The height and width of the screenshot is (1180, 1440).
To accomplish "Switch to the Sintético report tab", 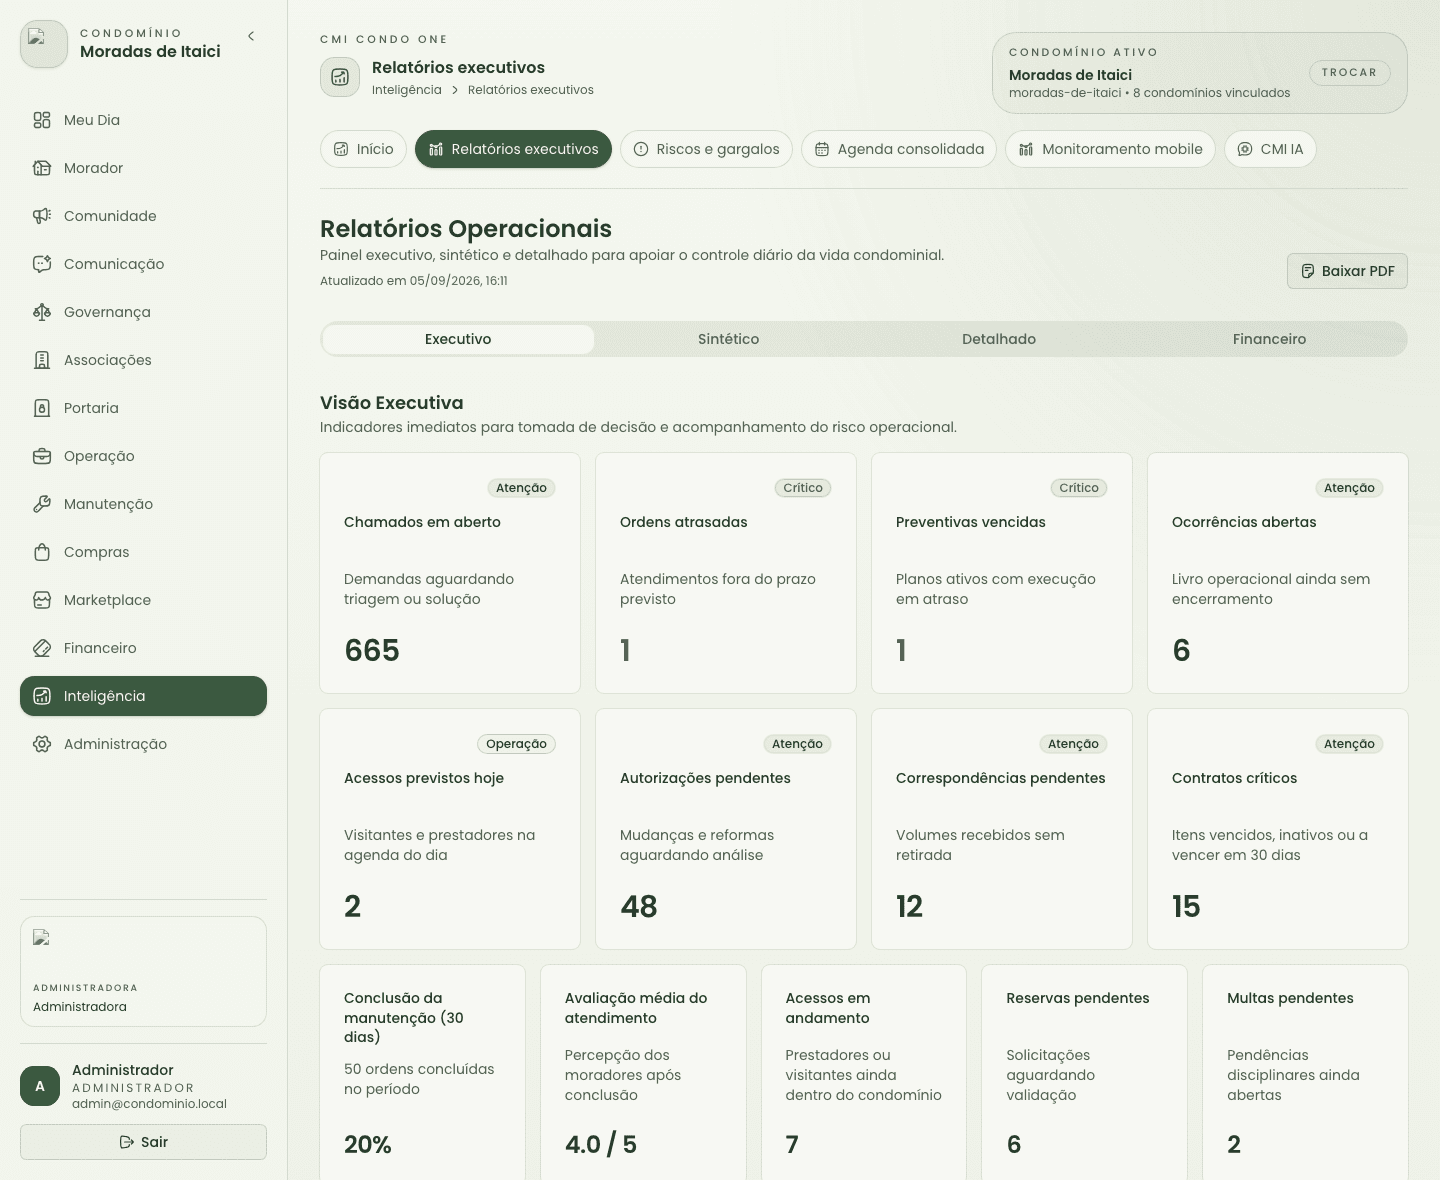I will click(728, 339).
